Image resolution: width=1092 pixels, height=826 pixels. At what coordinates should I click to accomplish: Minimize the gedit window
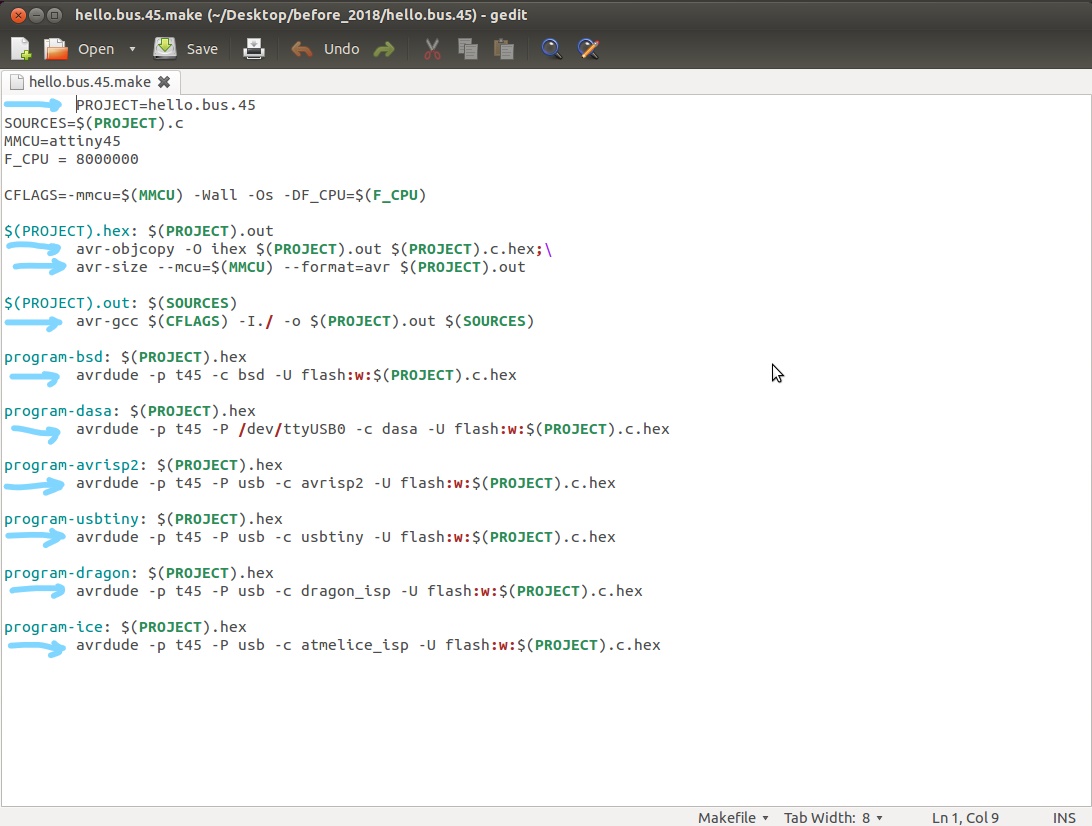[36, 15]
